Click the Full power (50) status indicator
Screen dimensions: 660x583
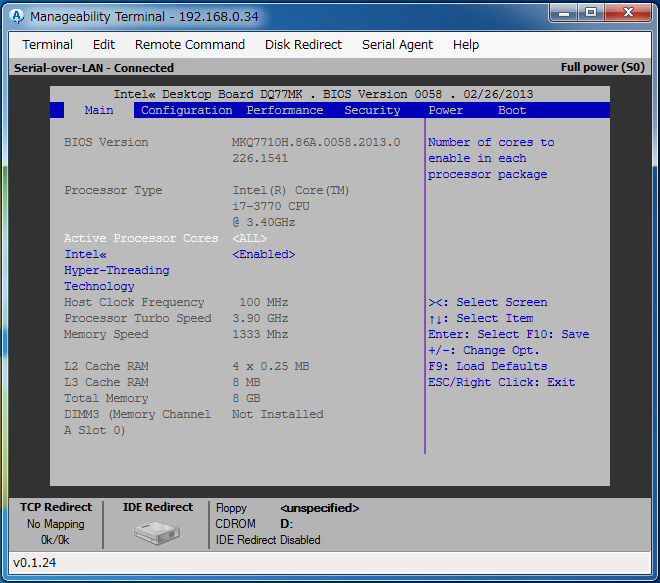(x=602, y=68)
